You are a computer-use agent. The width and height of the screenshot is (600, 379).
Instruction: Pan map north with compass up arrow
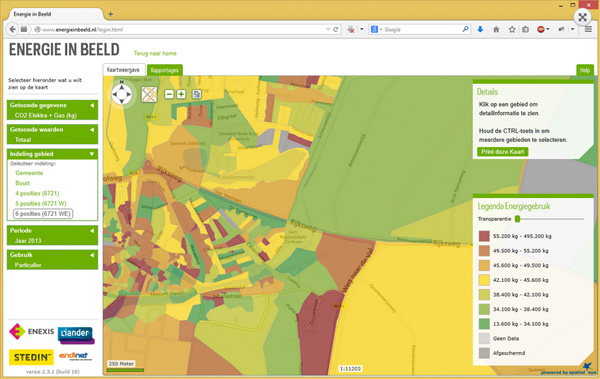coord(122,86)
